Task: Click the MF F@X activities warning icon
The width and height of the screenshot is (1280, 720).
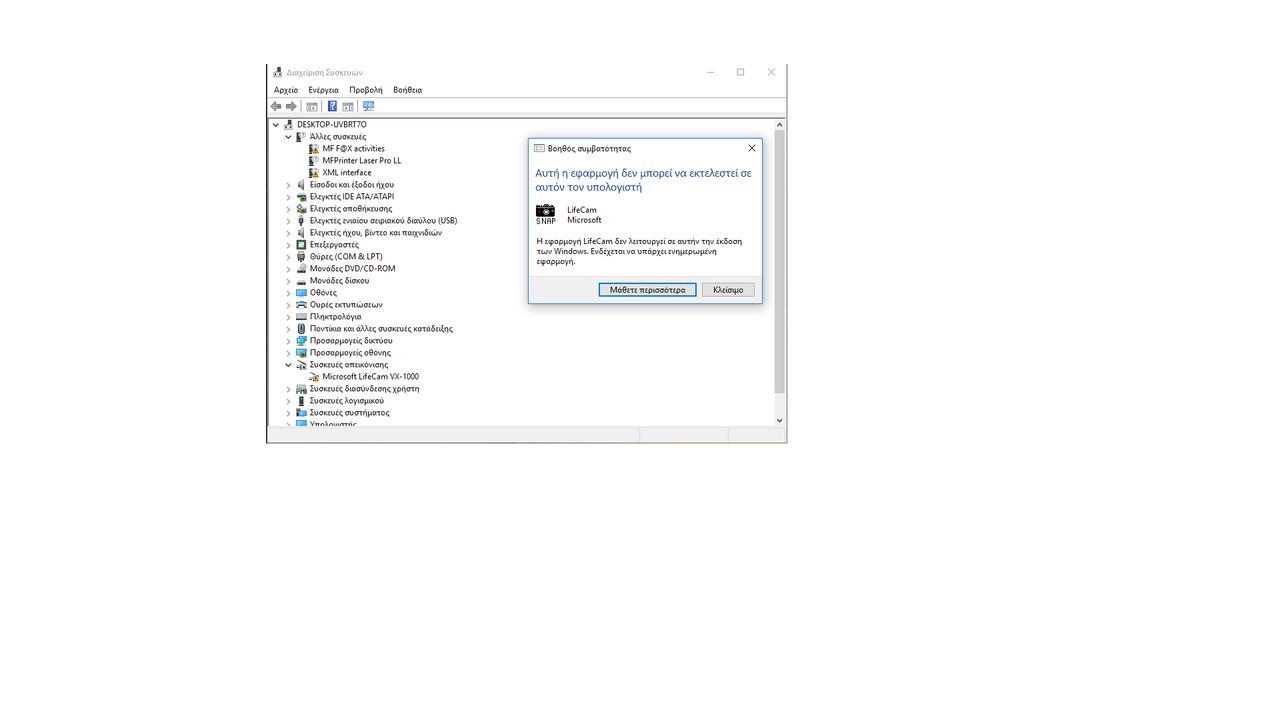Action: [x=314, y=149]
